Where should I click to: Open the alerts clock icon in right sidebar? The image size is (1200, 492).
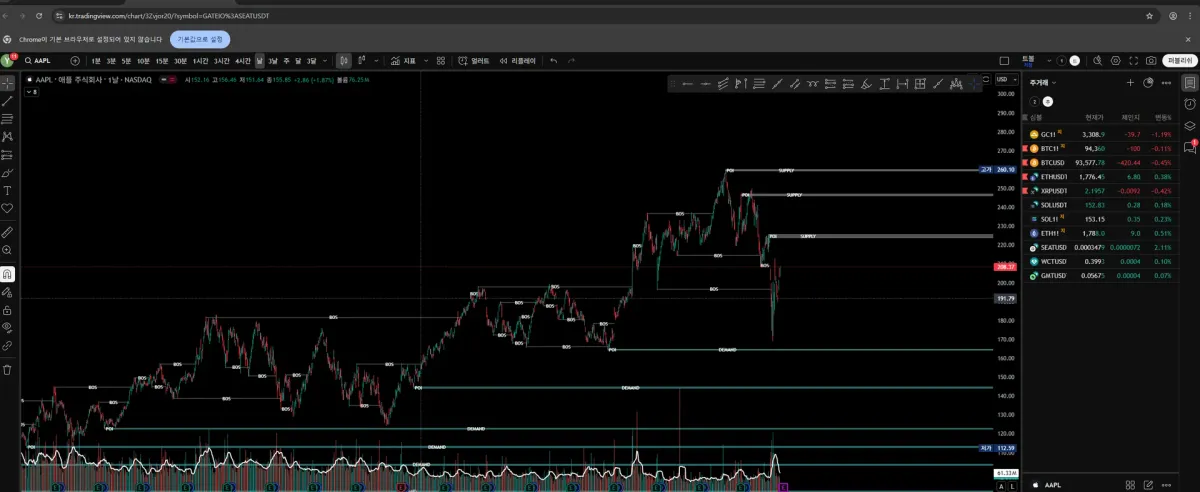[x=1190, y=104]
